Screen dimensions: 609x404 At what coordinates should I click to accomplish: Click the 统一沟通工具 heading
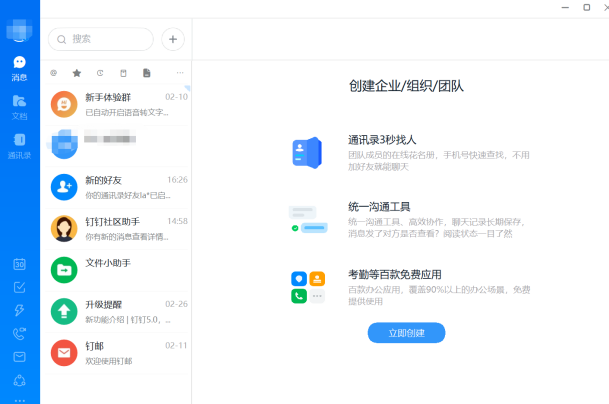[x=379, y=207]
